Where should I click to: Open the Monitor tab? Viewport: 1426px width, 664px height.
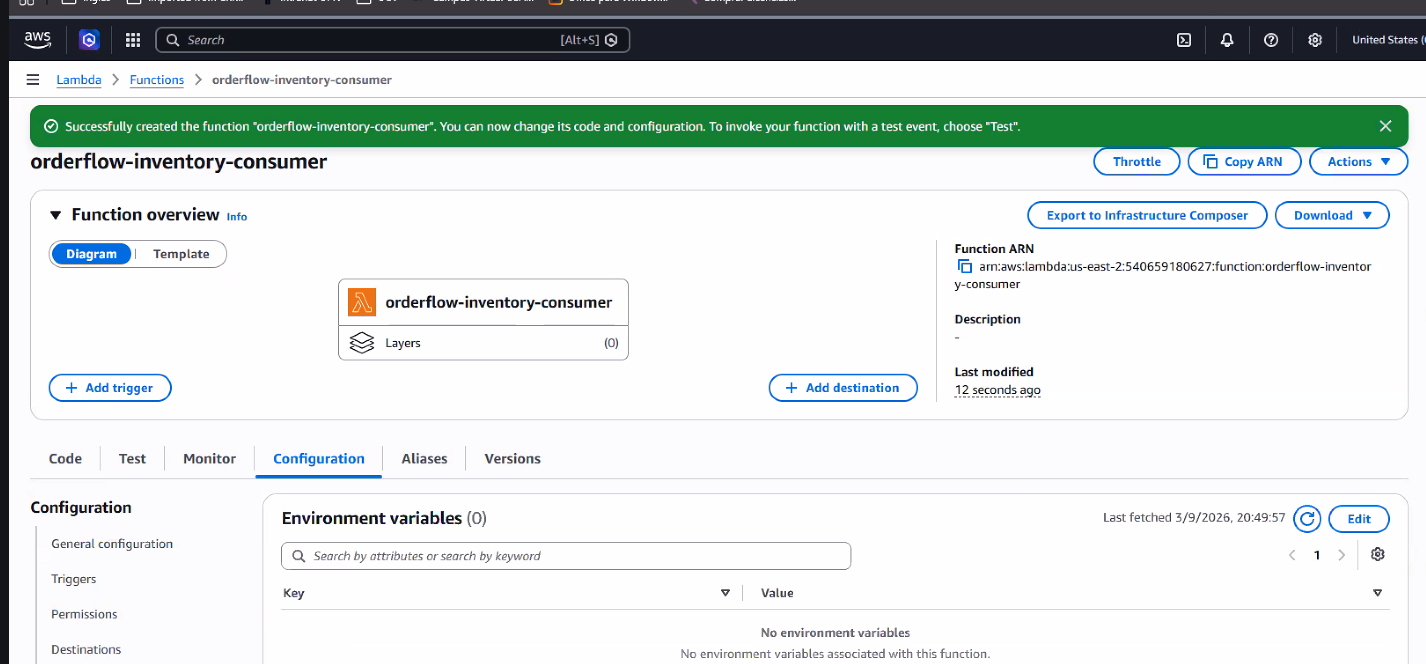210,458
